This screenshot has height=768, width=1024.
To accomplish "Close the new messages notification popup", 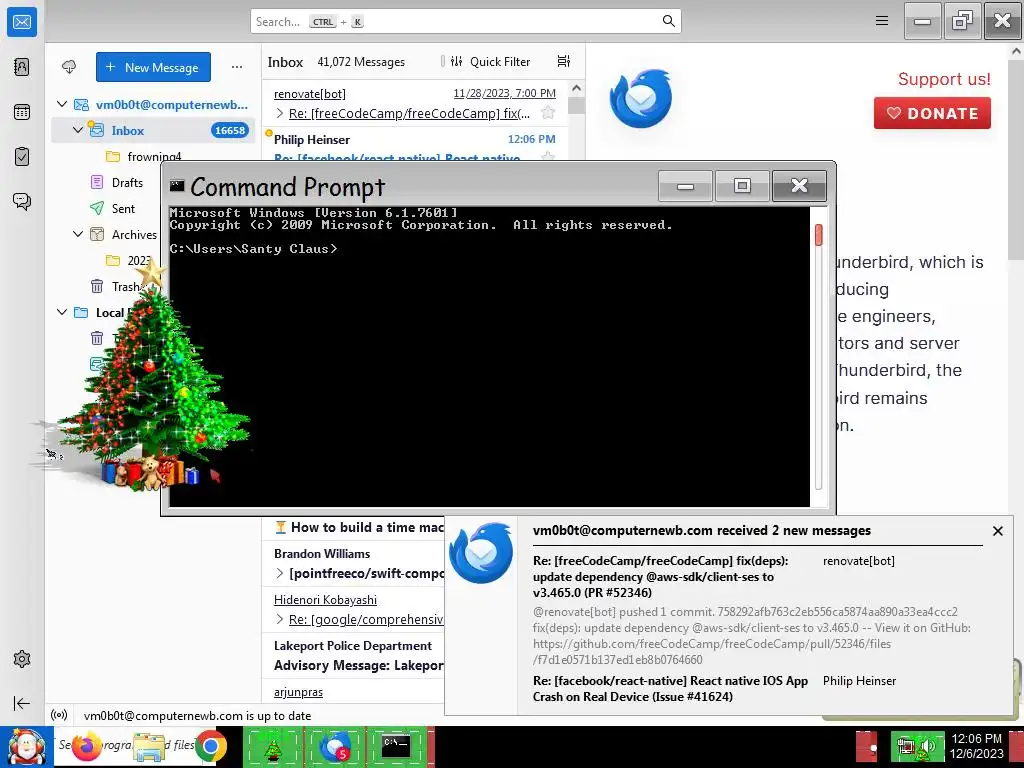I will click(x=997, y=531).
